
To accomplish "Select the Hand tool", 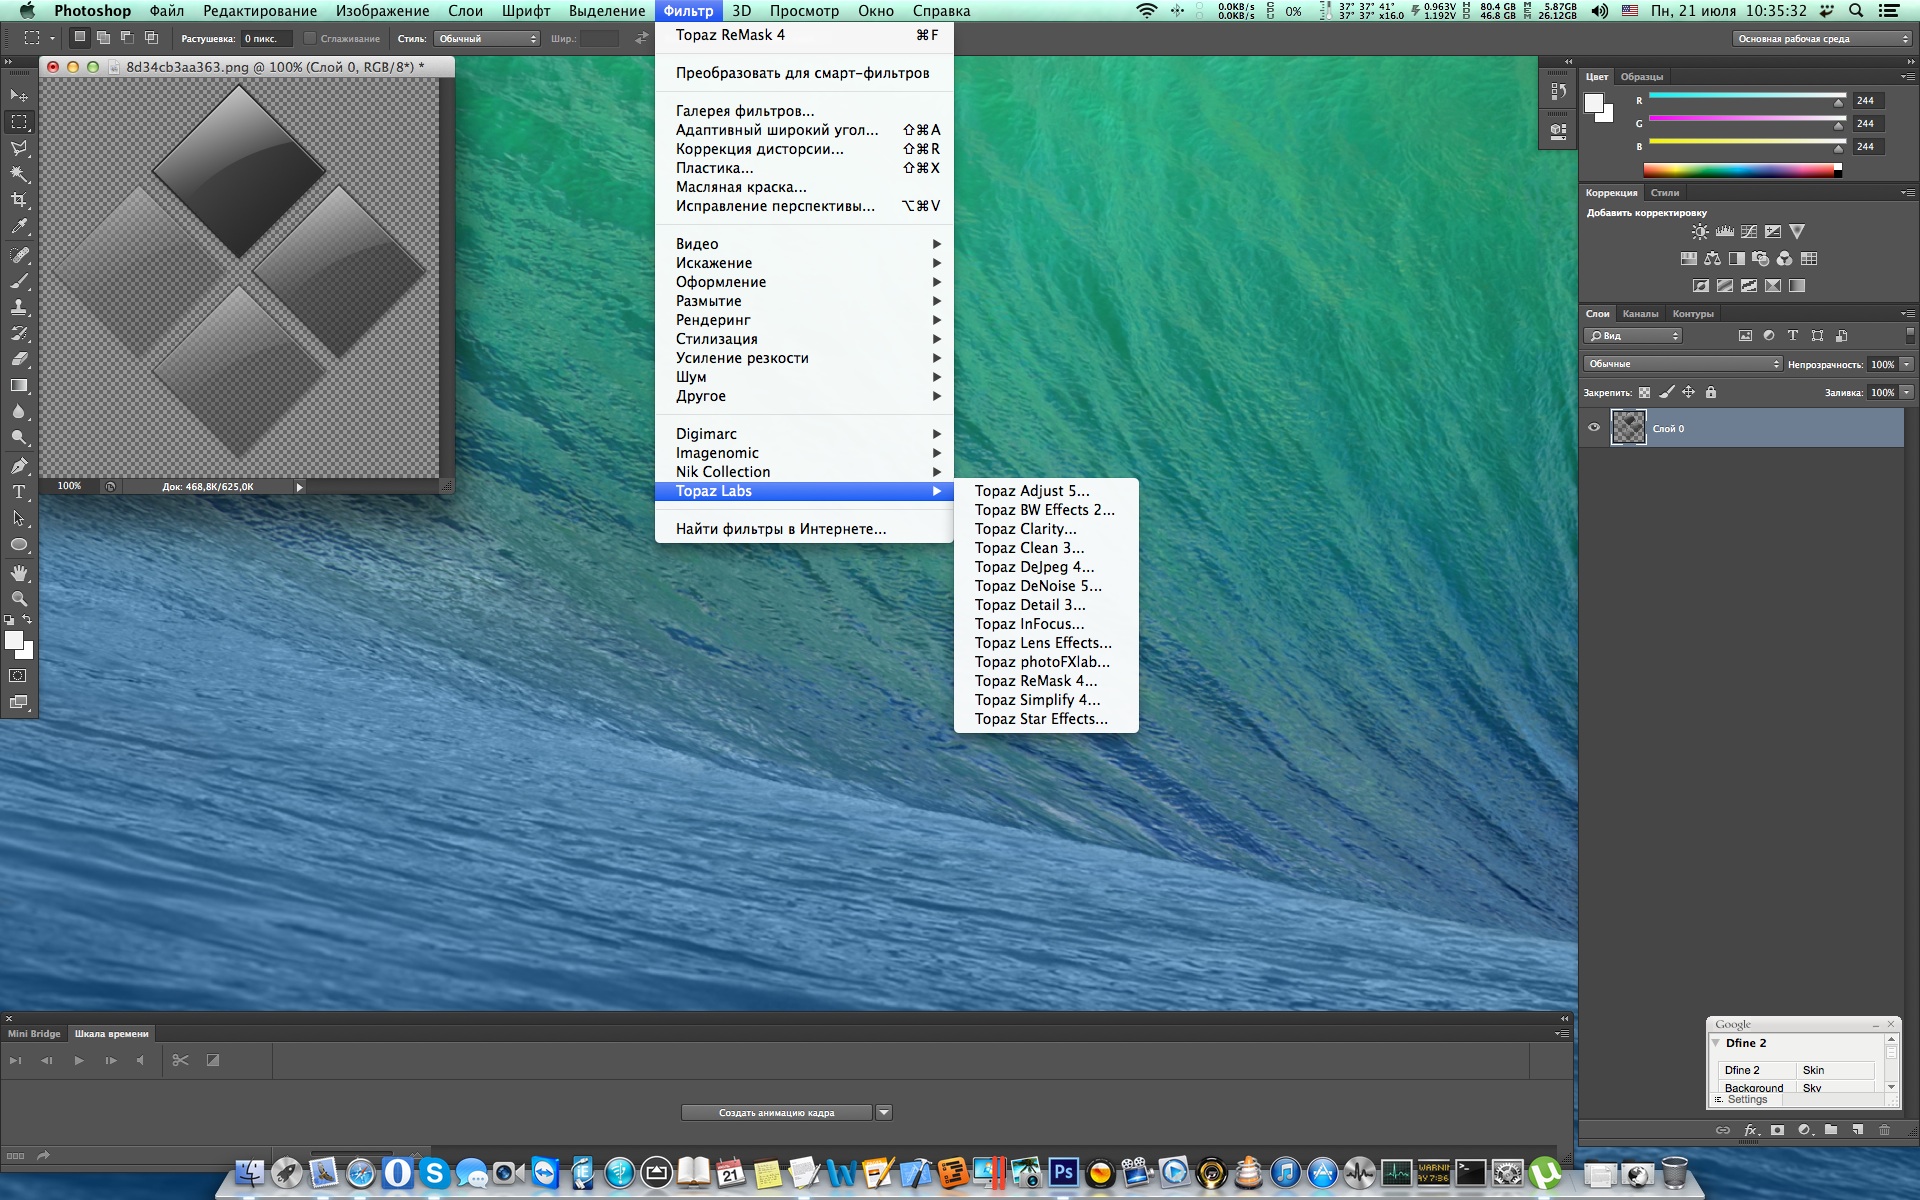I will pos(19,573).
